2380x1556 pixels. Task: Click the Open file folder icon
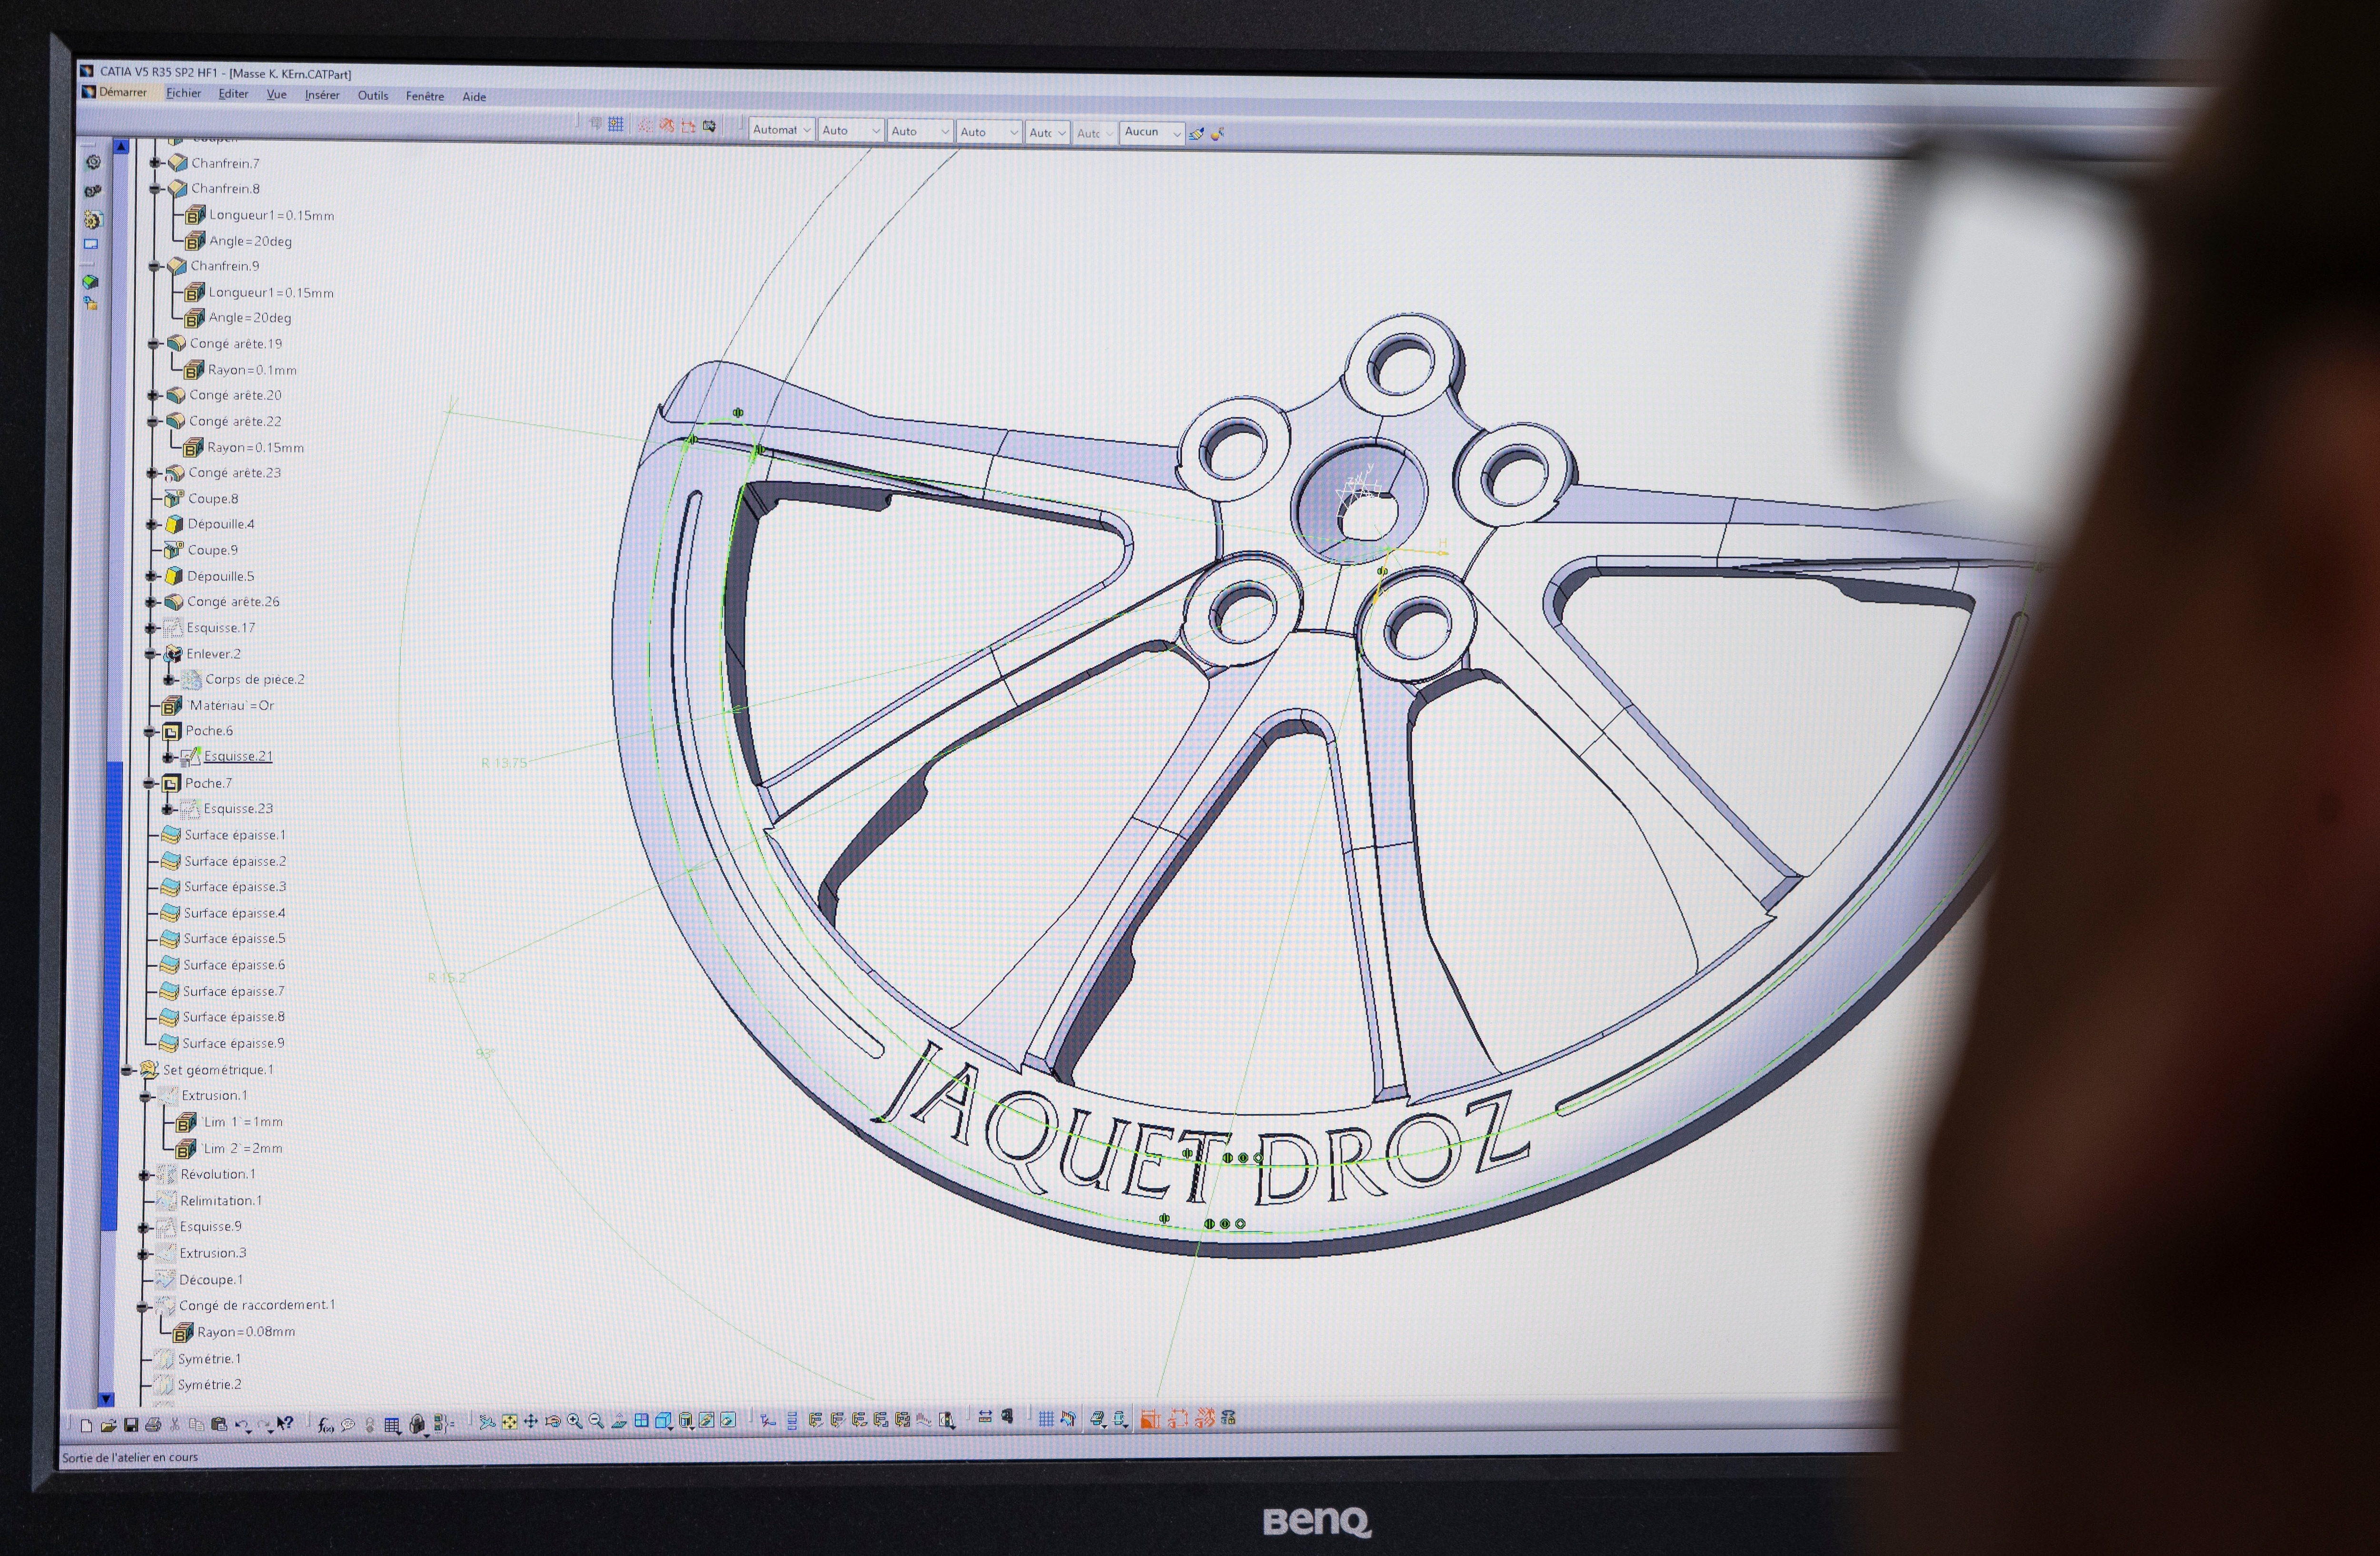point(108,1426)
